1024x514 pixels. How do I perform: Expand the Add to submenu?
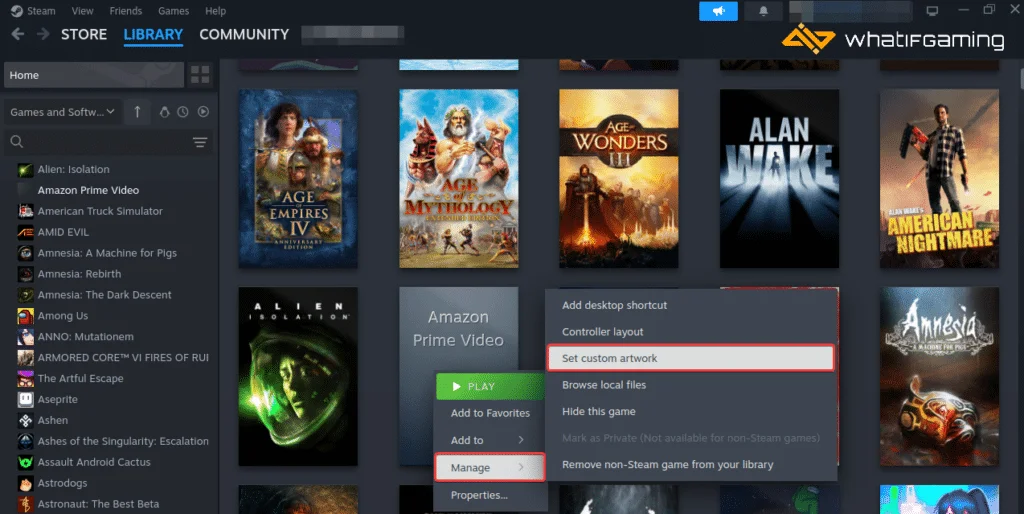(488, 440)
